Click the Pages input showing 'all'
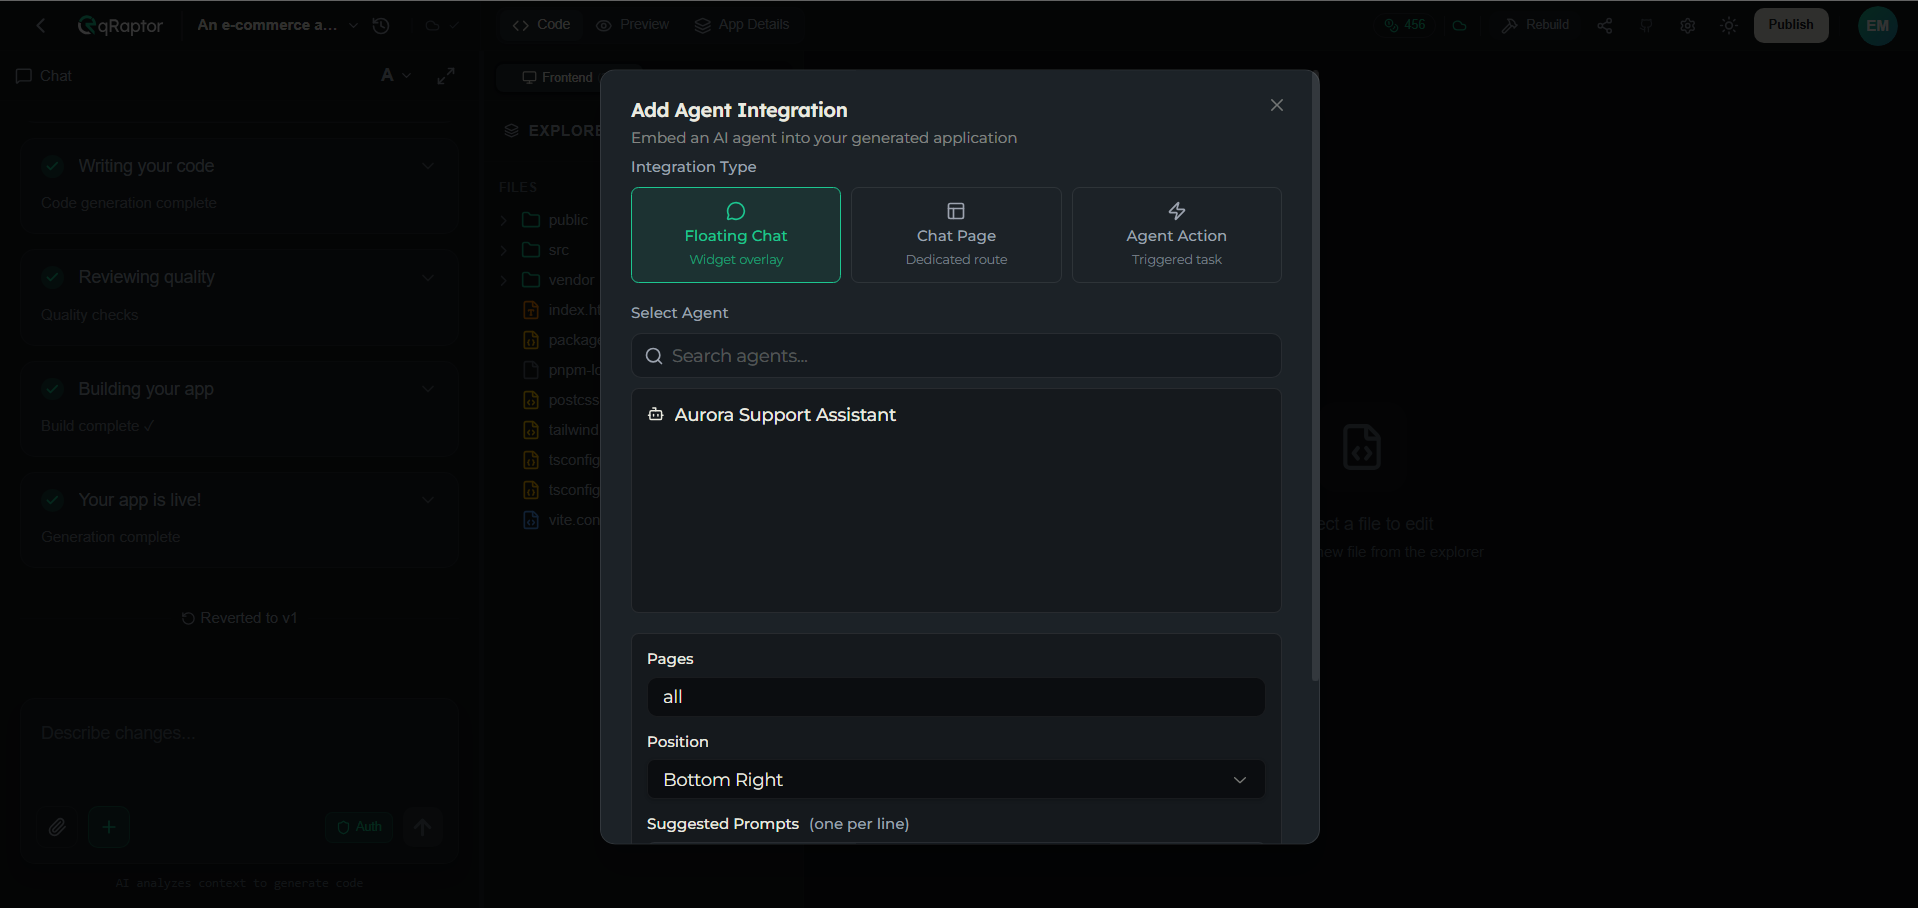The width and height of the screenshot is (1918, 908). click(956, 697)
